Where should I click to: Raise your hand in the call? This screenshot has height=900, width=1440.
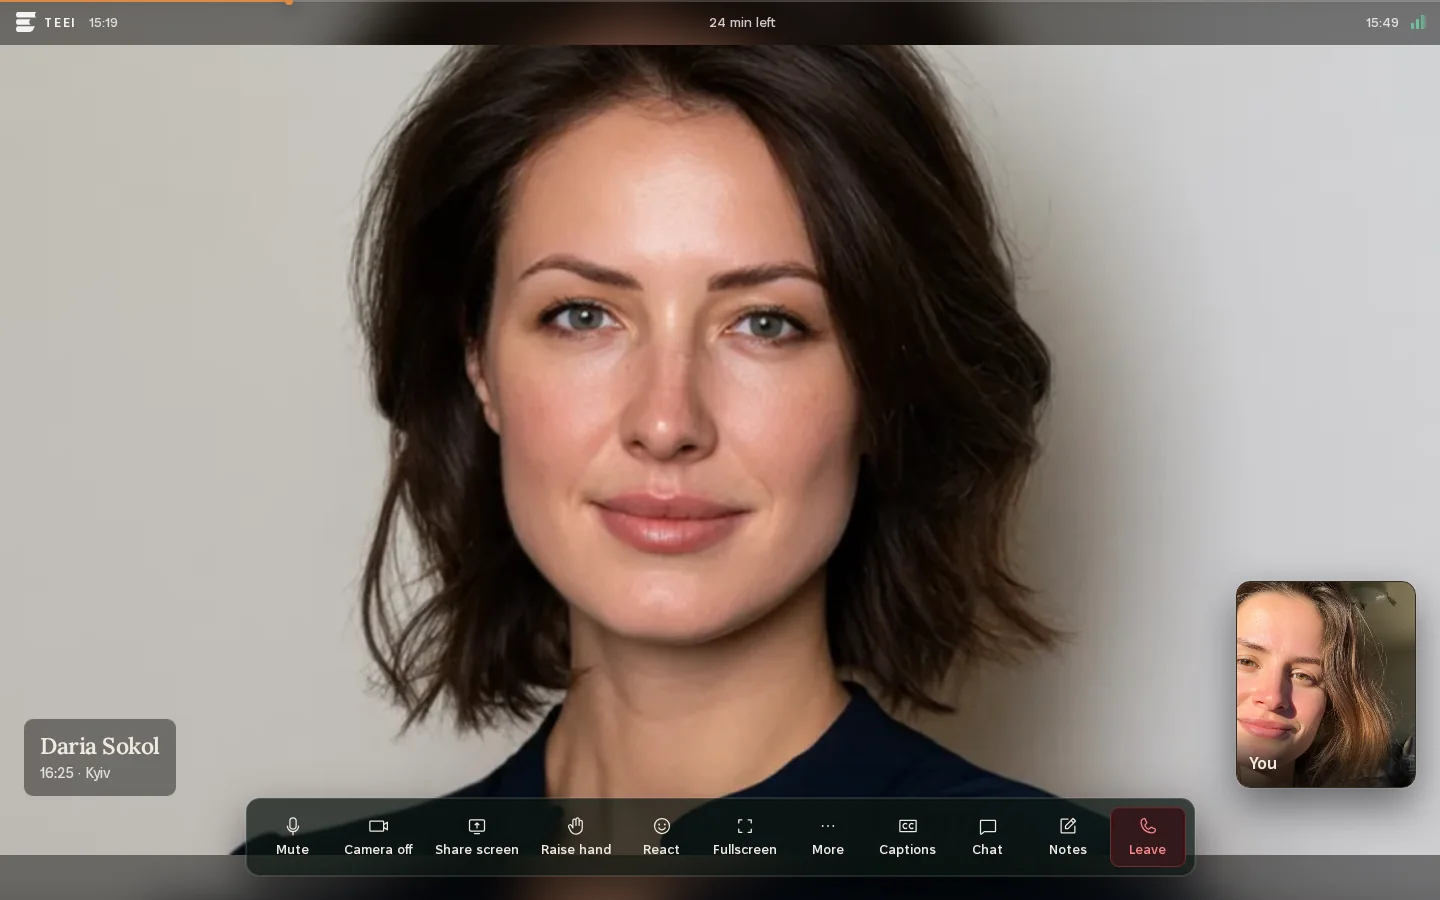[x=576, y=837]
